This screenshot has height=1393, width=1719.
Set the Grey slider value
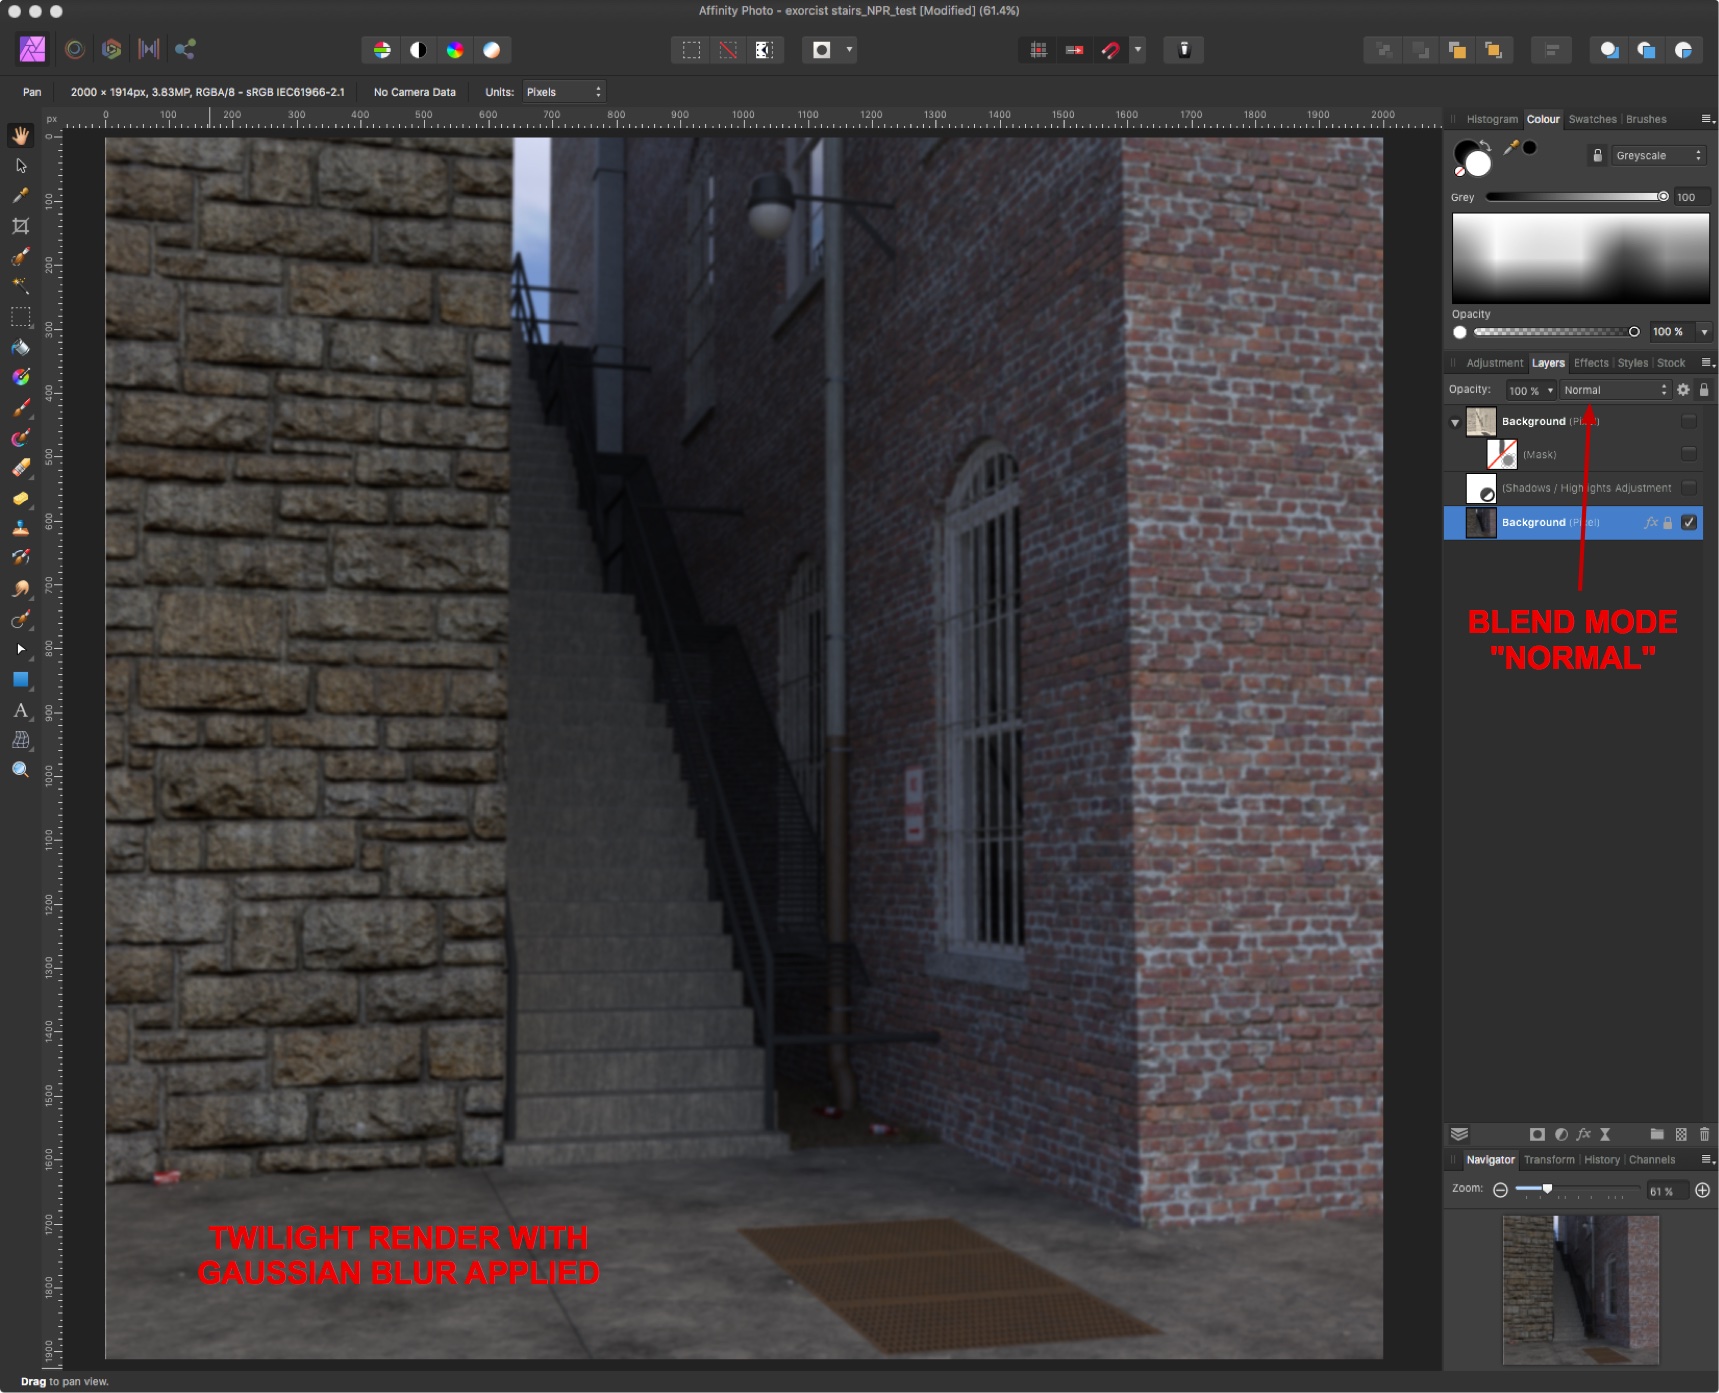click(x=1576, y=197)
